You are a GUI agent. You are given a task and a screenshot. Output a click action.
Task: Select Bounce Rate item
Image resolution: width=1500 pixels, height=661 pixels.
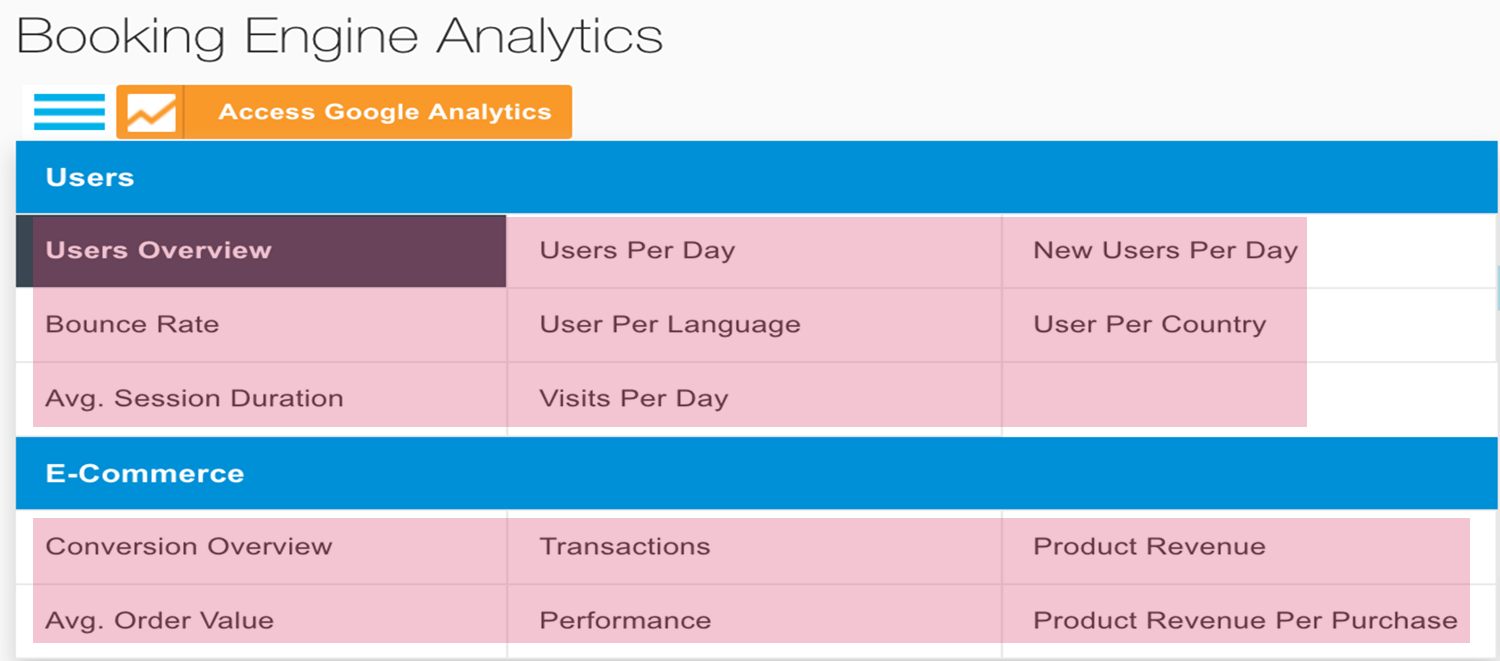(x=261, y=325)
